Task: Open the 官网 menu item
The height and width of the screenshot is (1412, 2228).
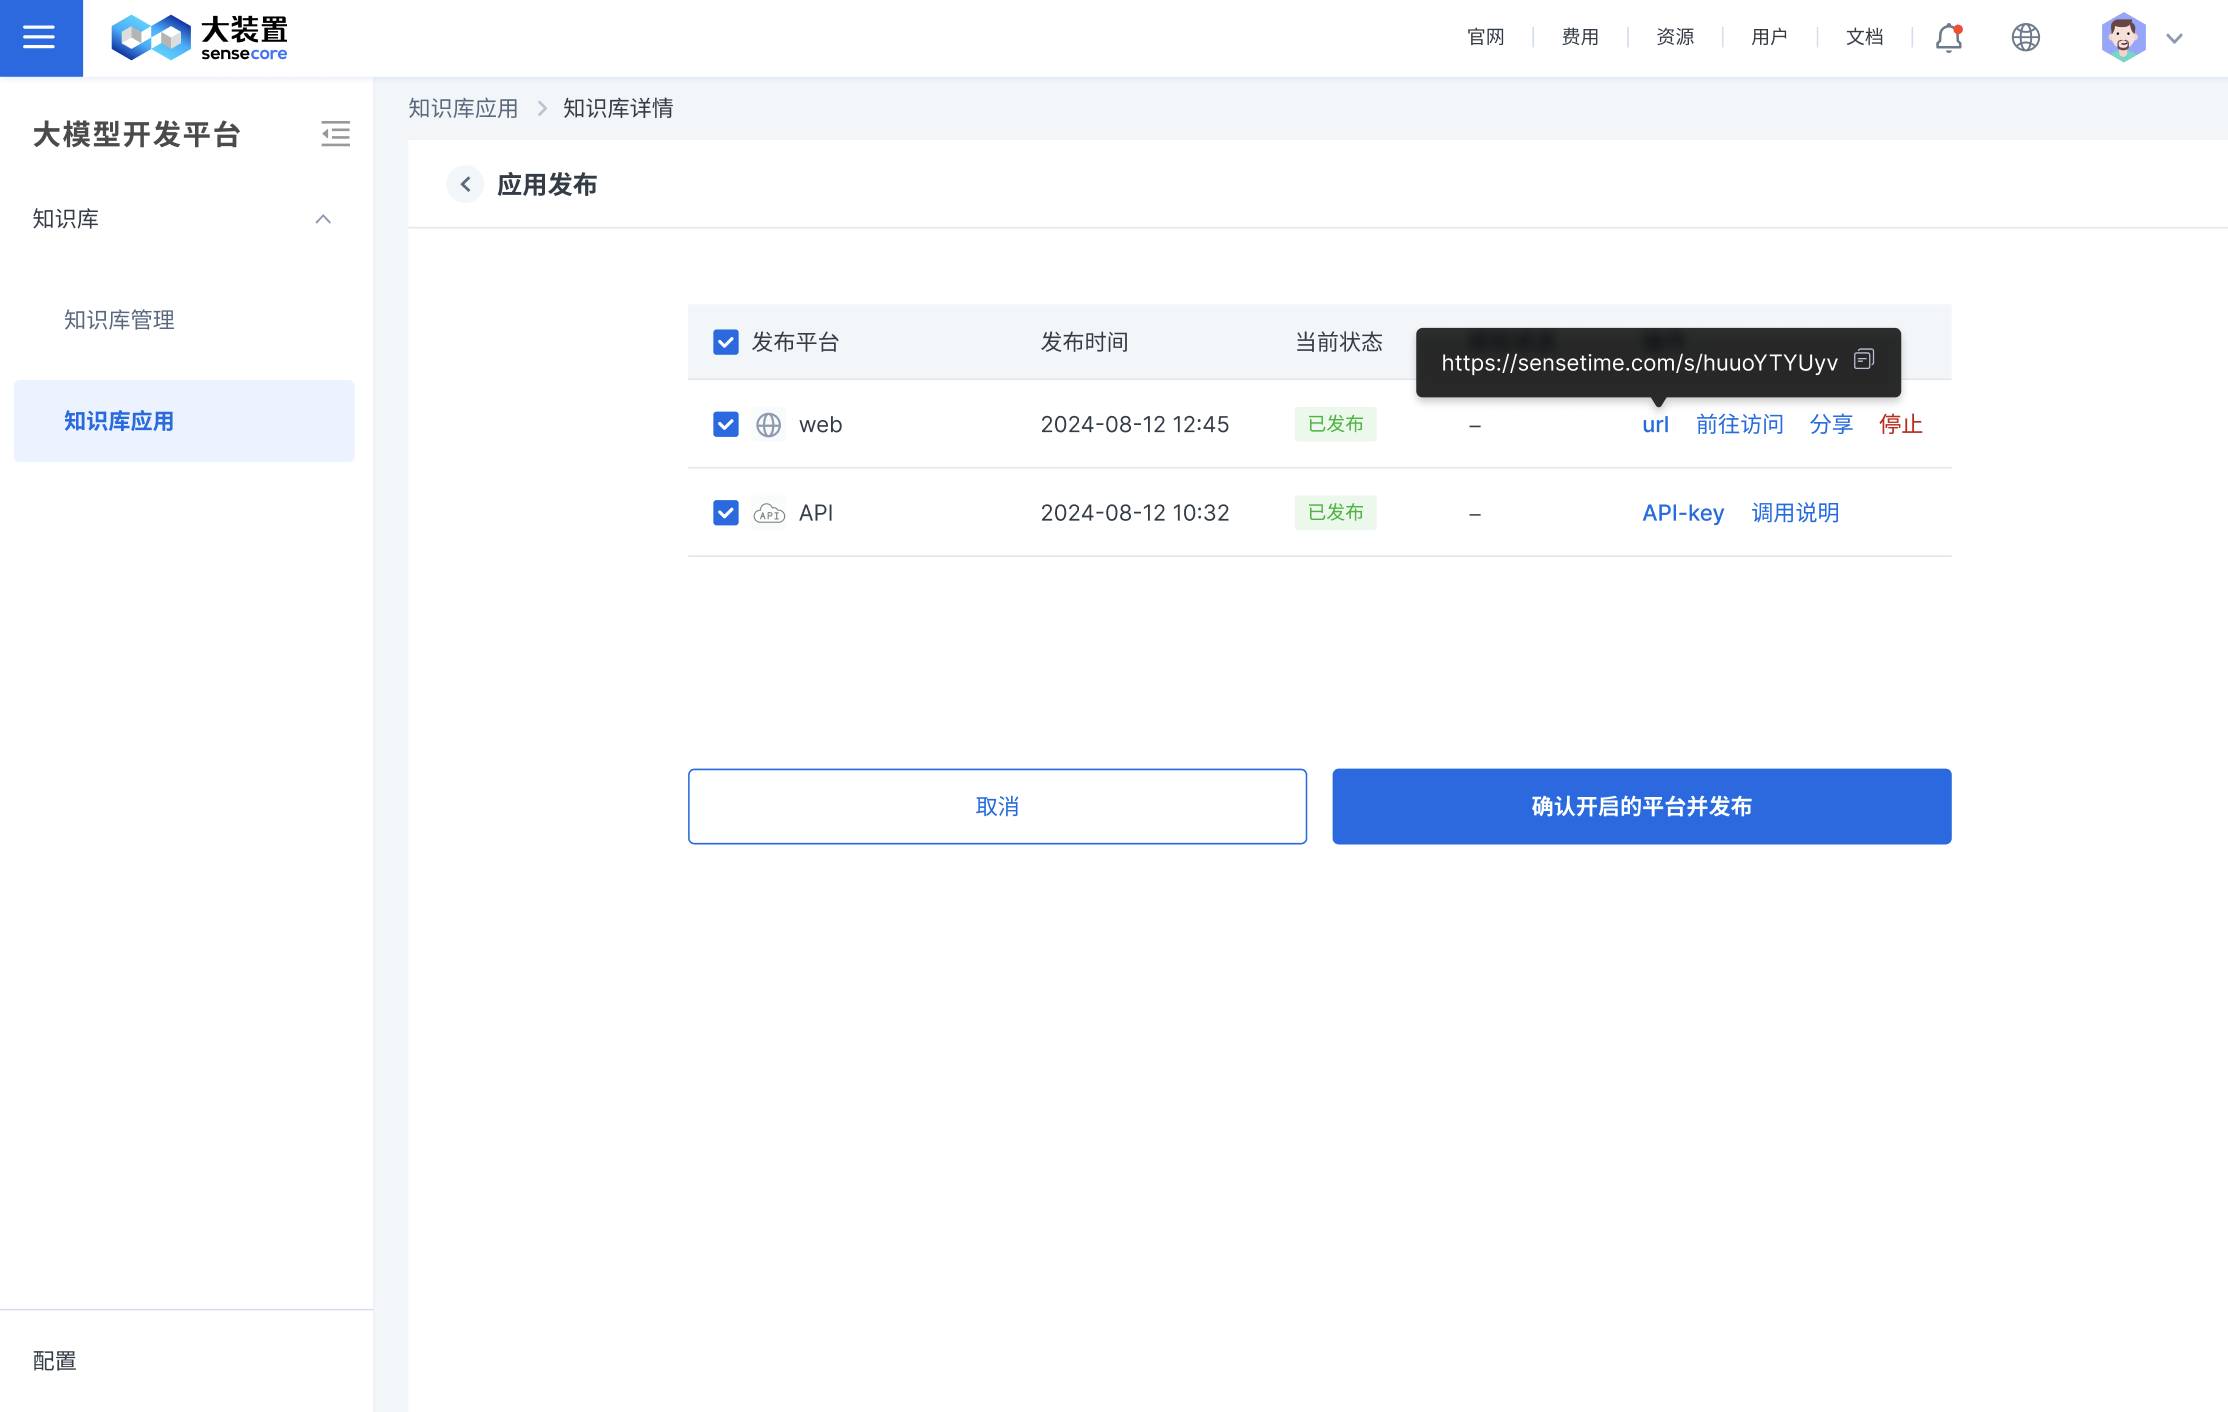Action: (1485, 37)
